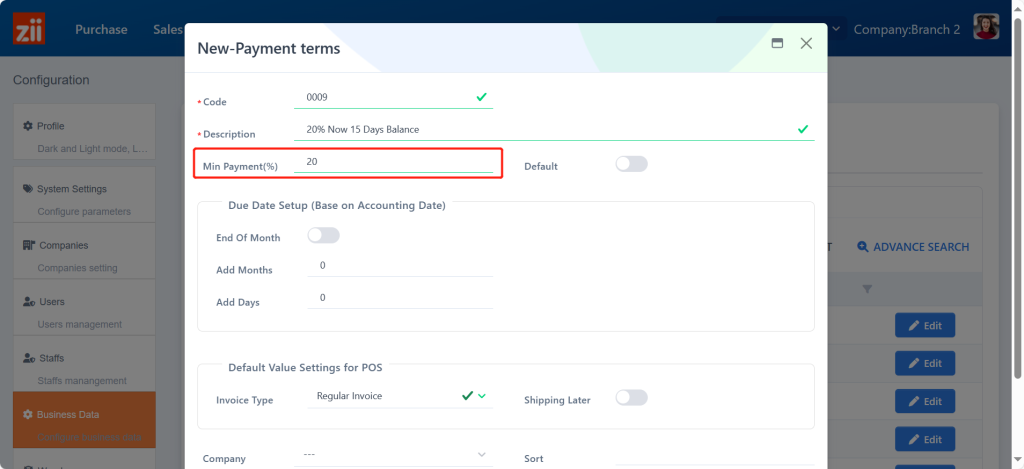
Task: Close the New-Payment terms dialog
Action: click(806, 44)
